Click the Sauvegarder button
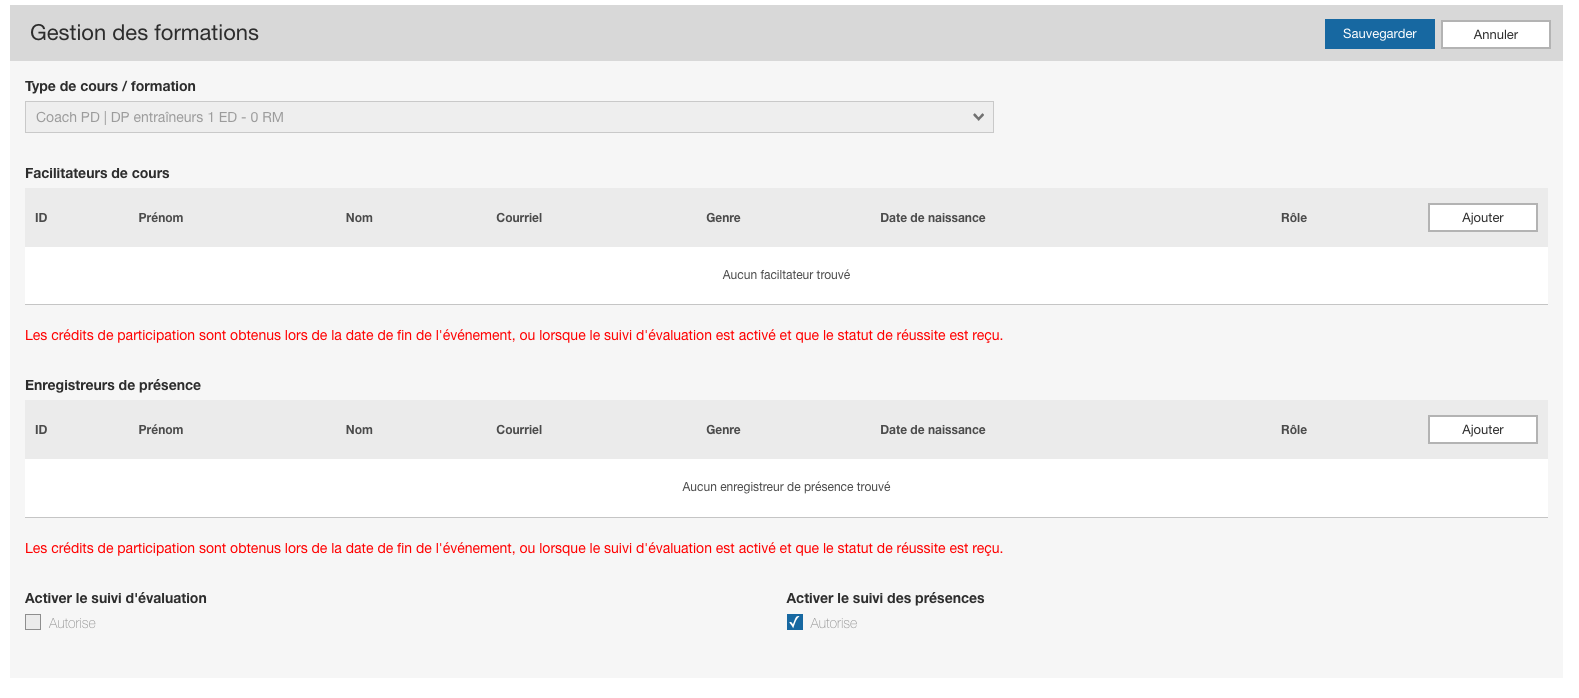The height and width of the screenshot is (698, 1579). pos(1379,34)
